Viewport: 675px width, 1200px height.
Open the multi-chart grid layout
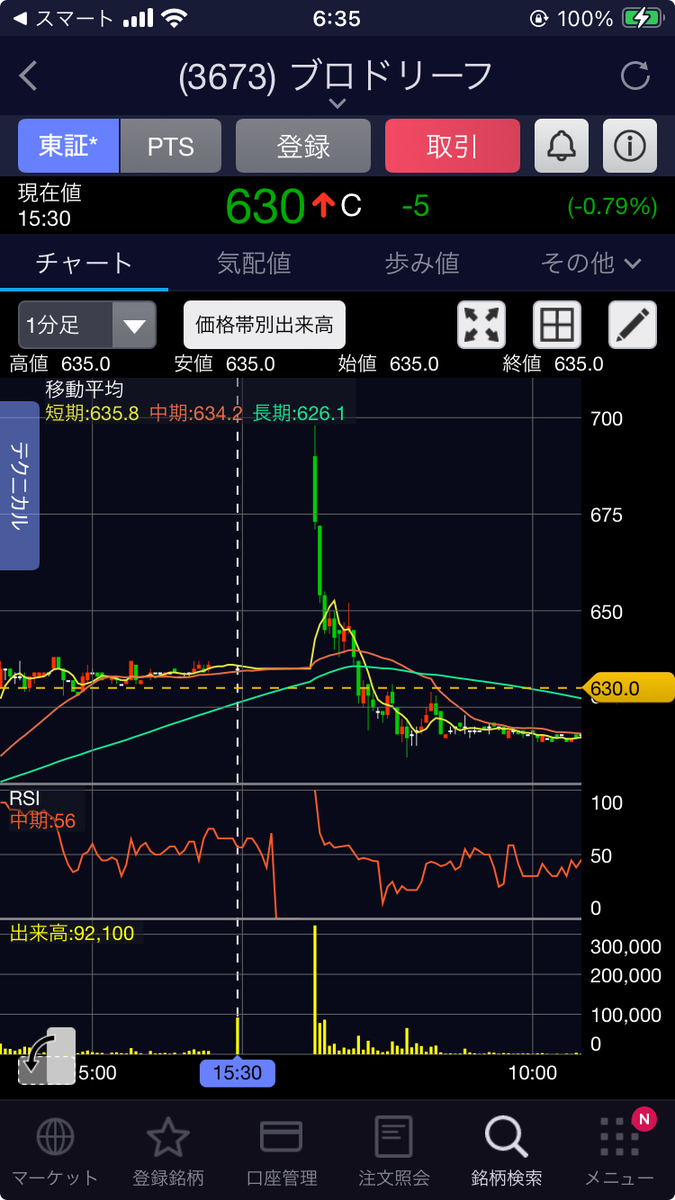point(557,325)
